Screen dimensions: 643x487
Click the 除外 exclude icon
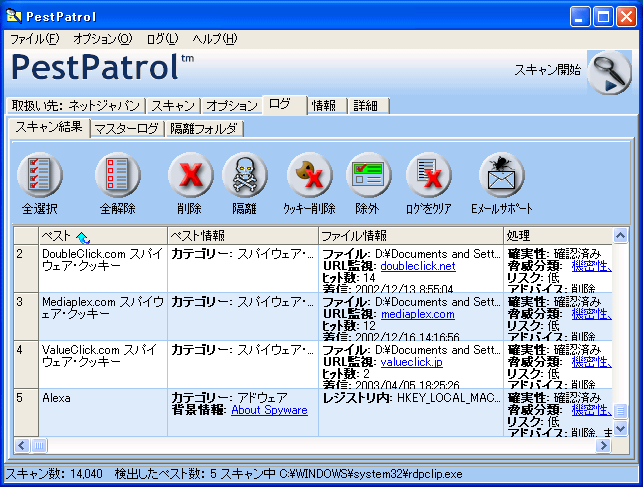click(x=368, y=175)
